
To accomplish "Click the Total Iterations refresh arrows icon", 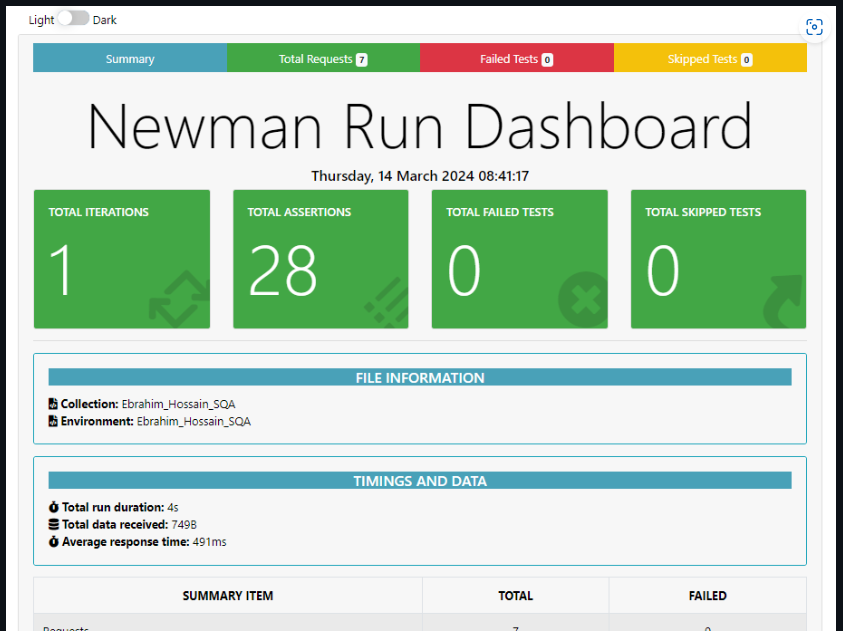I will click(x=178, y=299).
